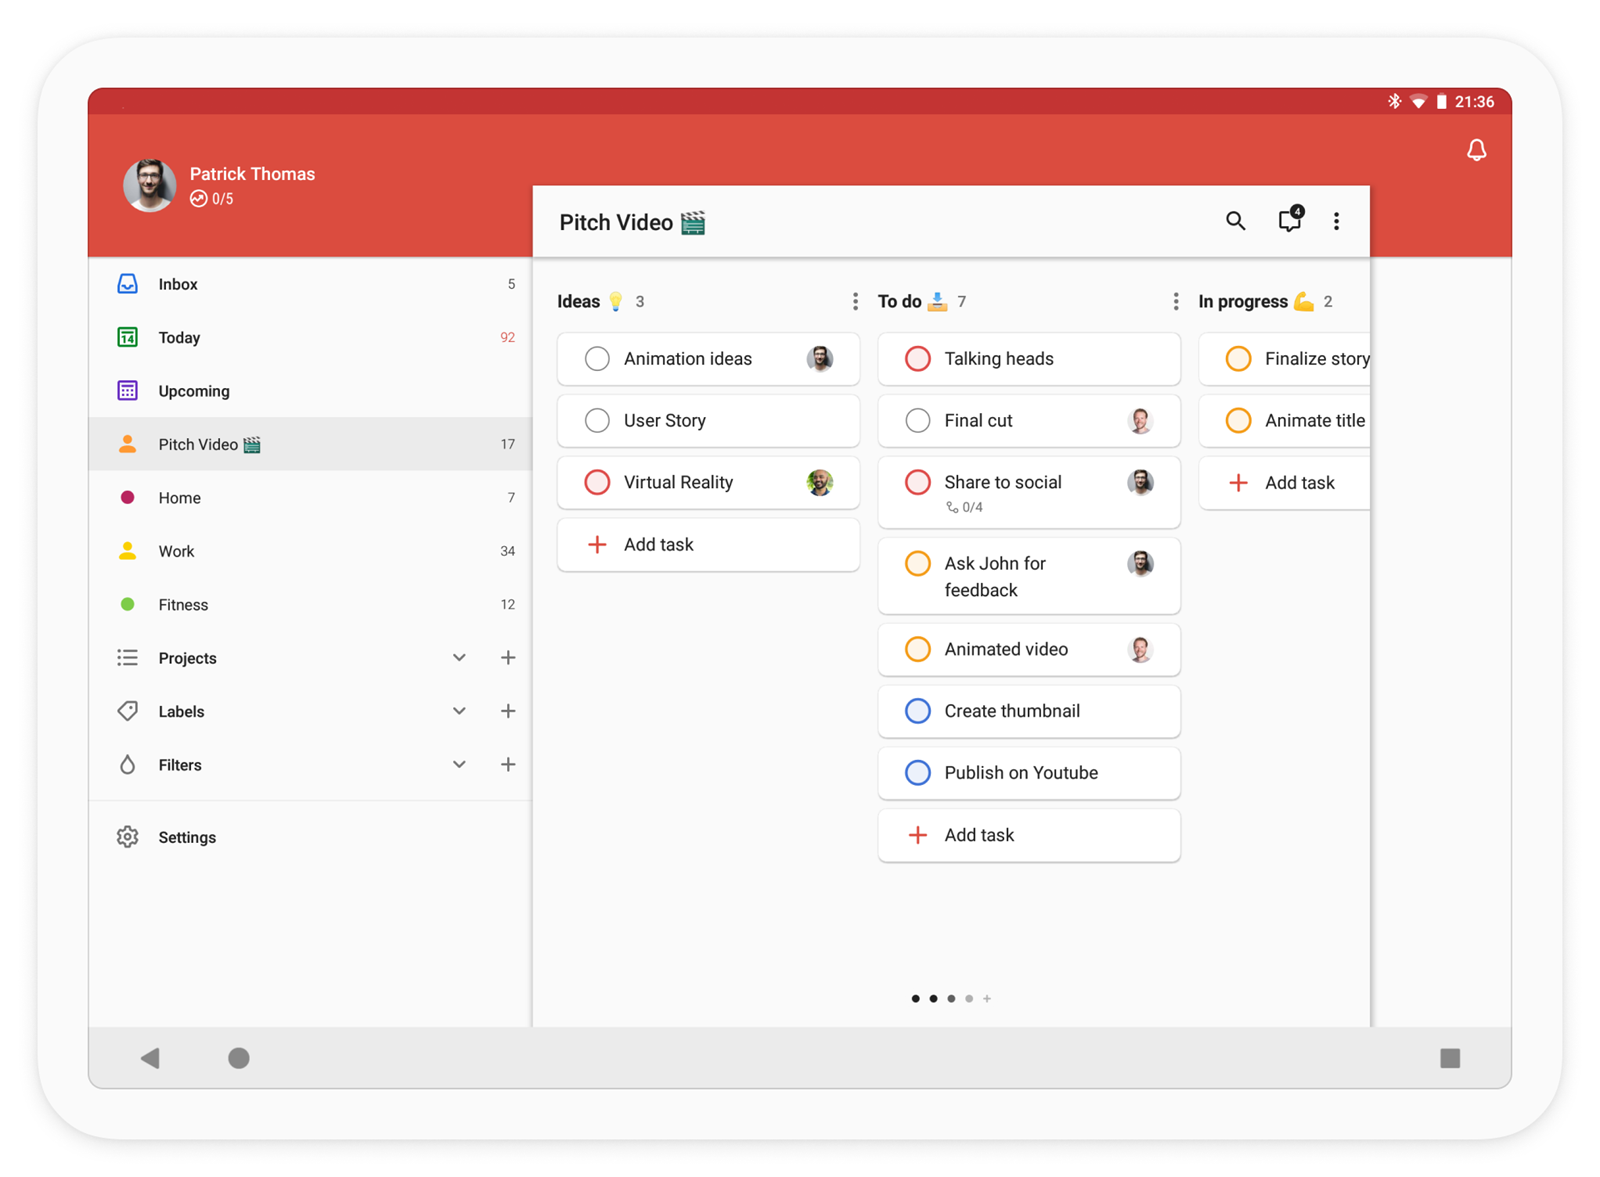The width and height of the screenshot is (1600, 1177).
Task: Add a new filter with plus
Action: [x=508, y=764]
